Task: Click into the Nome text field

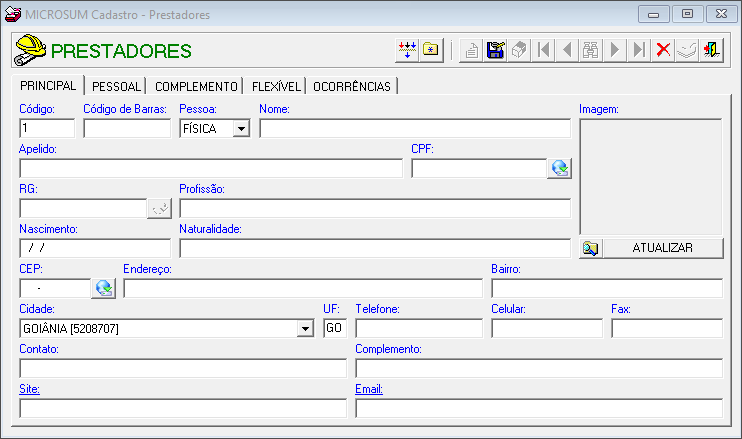Action: point(414,128)
